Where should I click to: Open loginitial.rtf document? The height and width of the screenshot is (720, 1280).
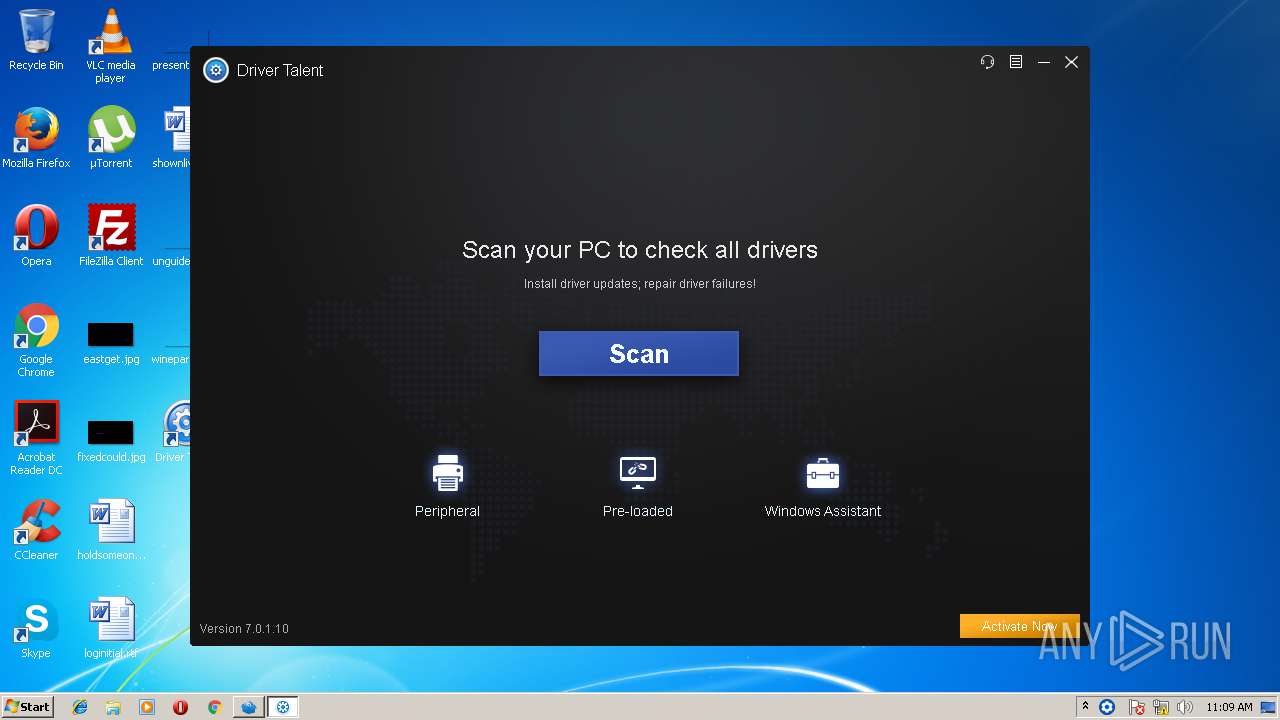point(111,628)
